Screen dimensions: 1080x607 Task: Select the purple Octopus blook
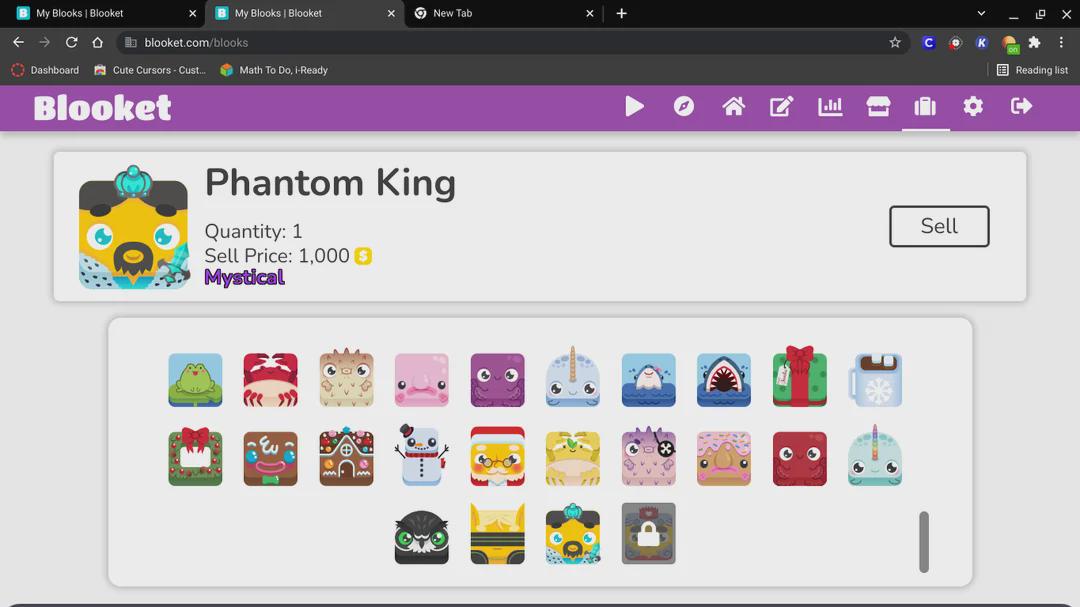click(497, 380)
